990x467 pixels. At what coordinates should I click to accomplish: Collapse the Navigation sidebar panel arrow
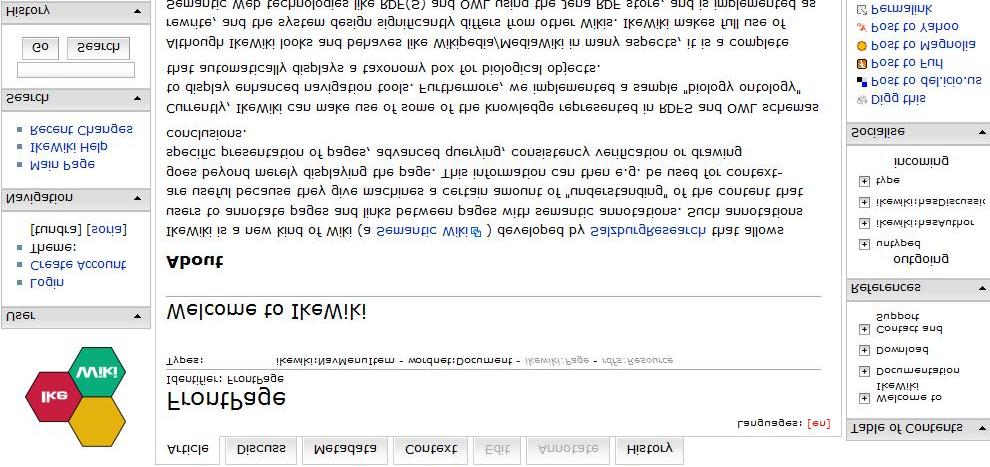click(138, 198)
